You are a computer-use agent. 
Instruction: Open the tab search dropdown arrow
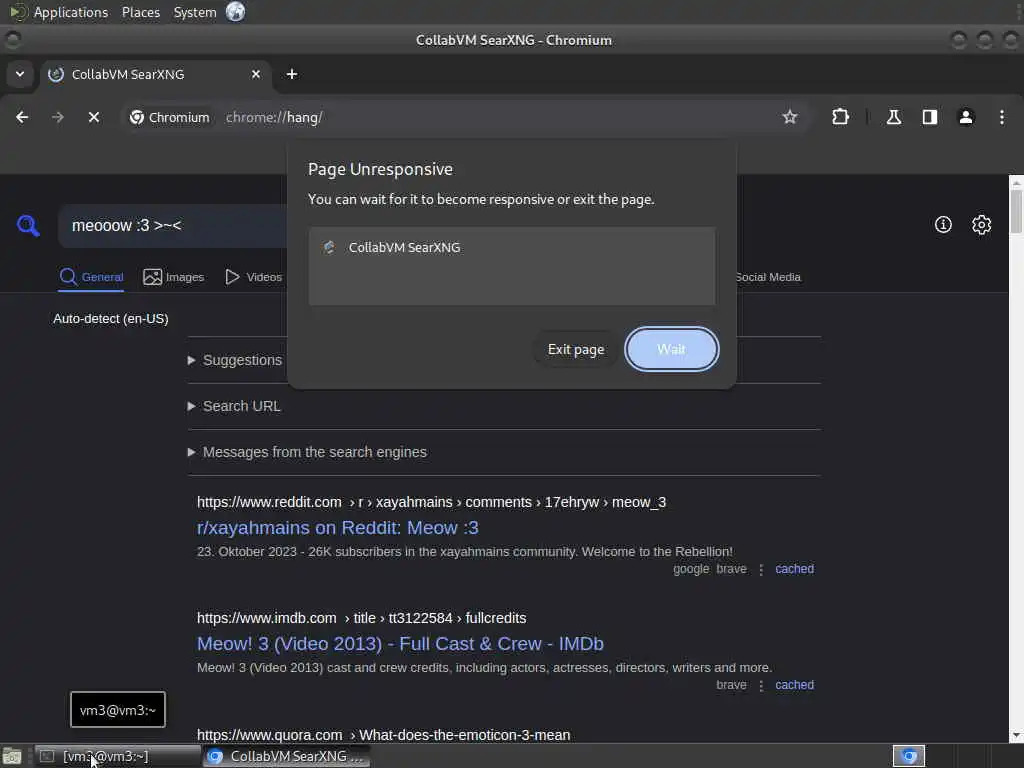pos(20,74)
